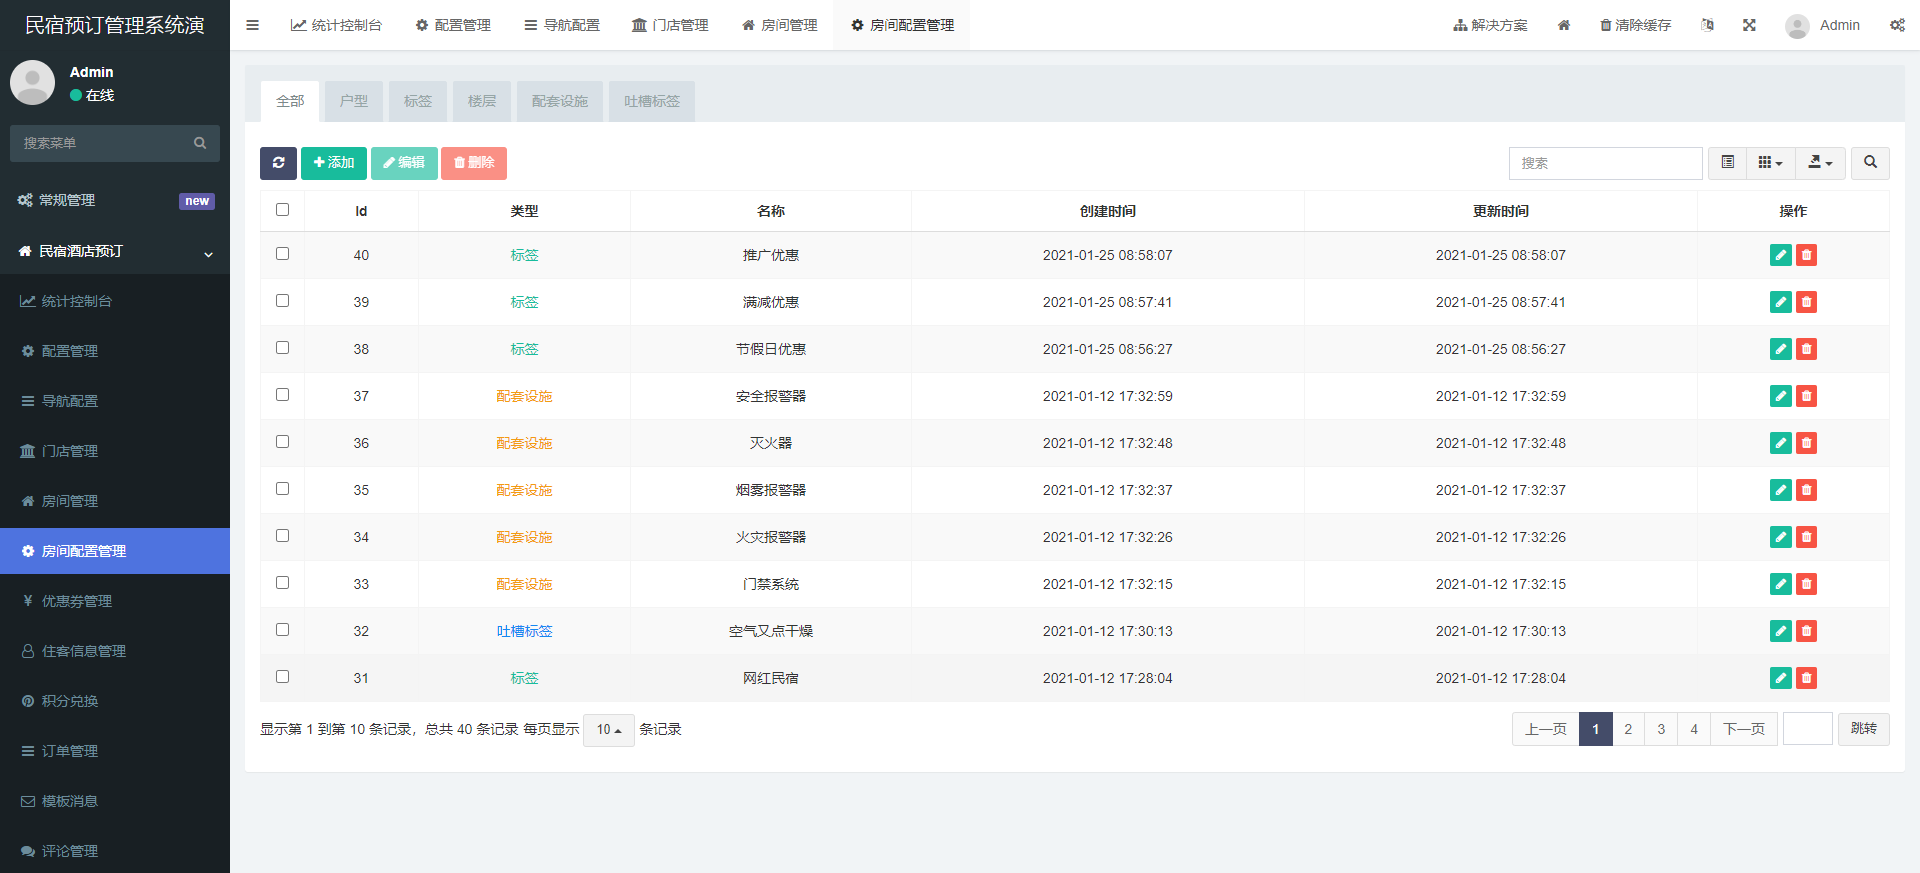Image resolution: width=1920 pixels, height=873 pixels.
Task: Click the search magnifier button beside export
Action: (x=1870, y=163)
